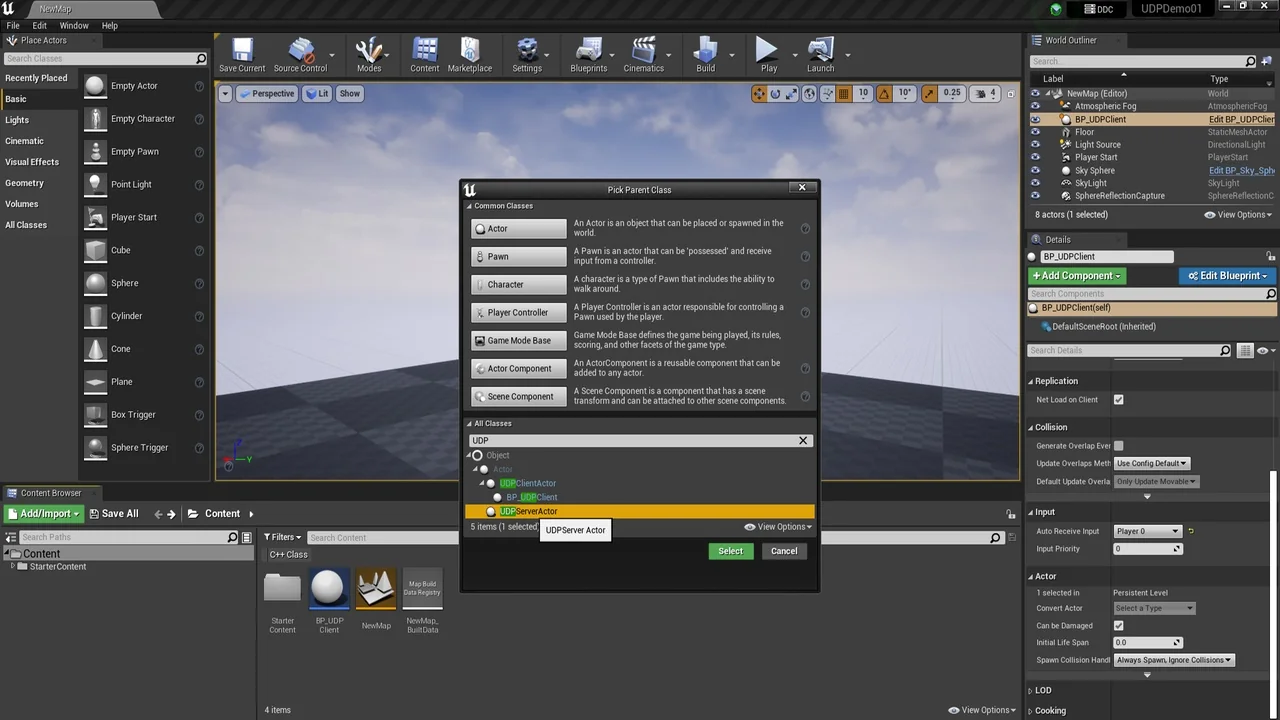Hide the Floor actor using its eye icon
1280x720 pixels.
1035,132
